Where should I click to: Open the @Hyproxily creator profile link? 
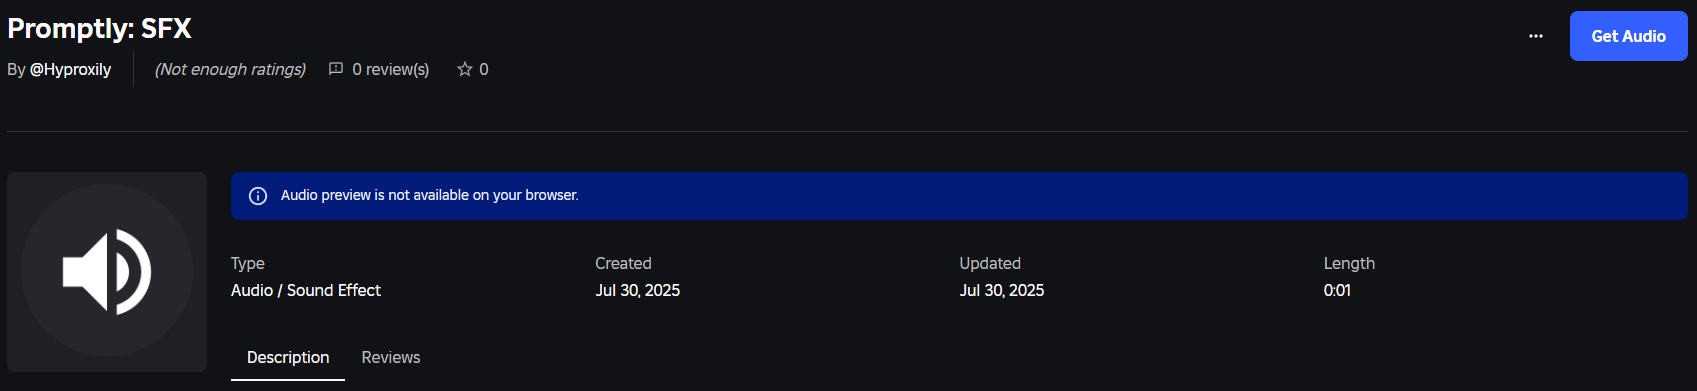[x=70, y=69]
